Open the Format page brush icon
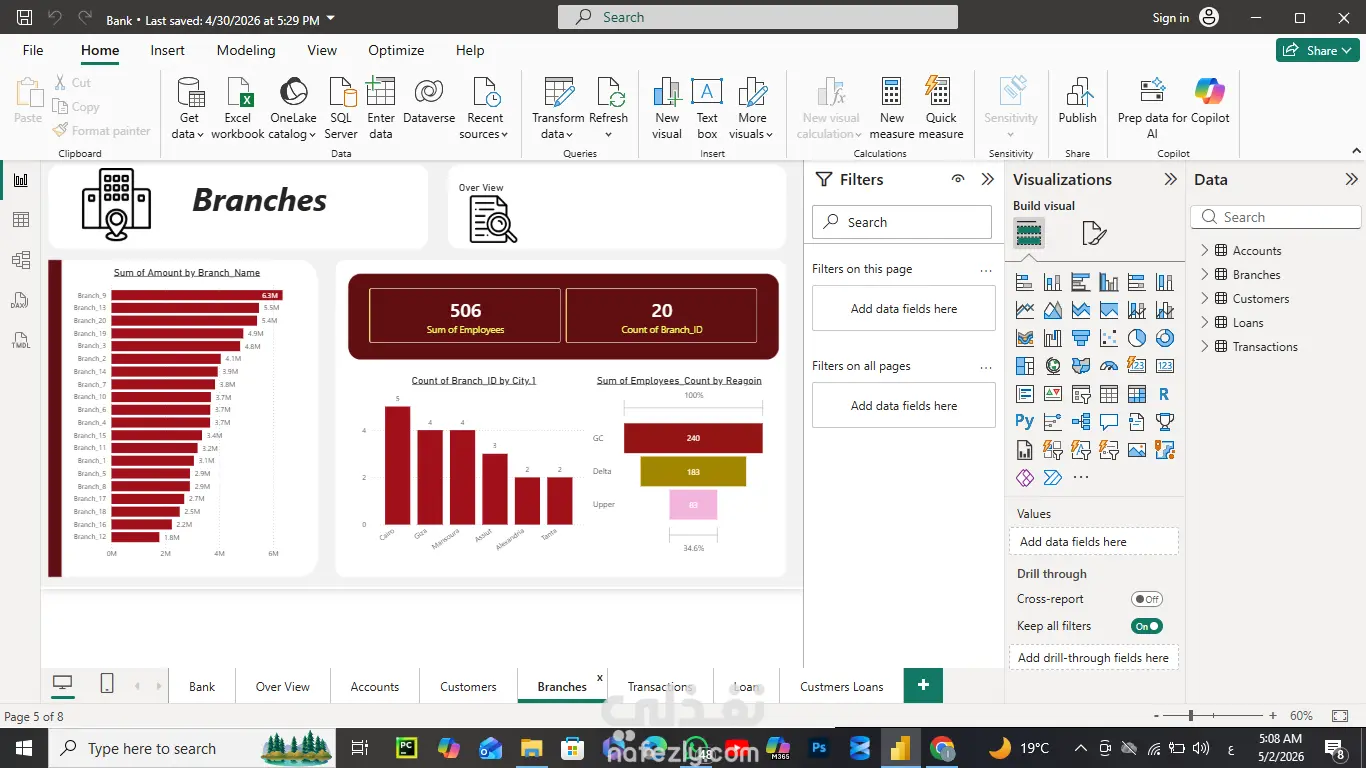1366x768 pixels. coord(1094,234)
